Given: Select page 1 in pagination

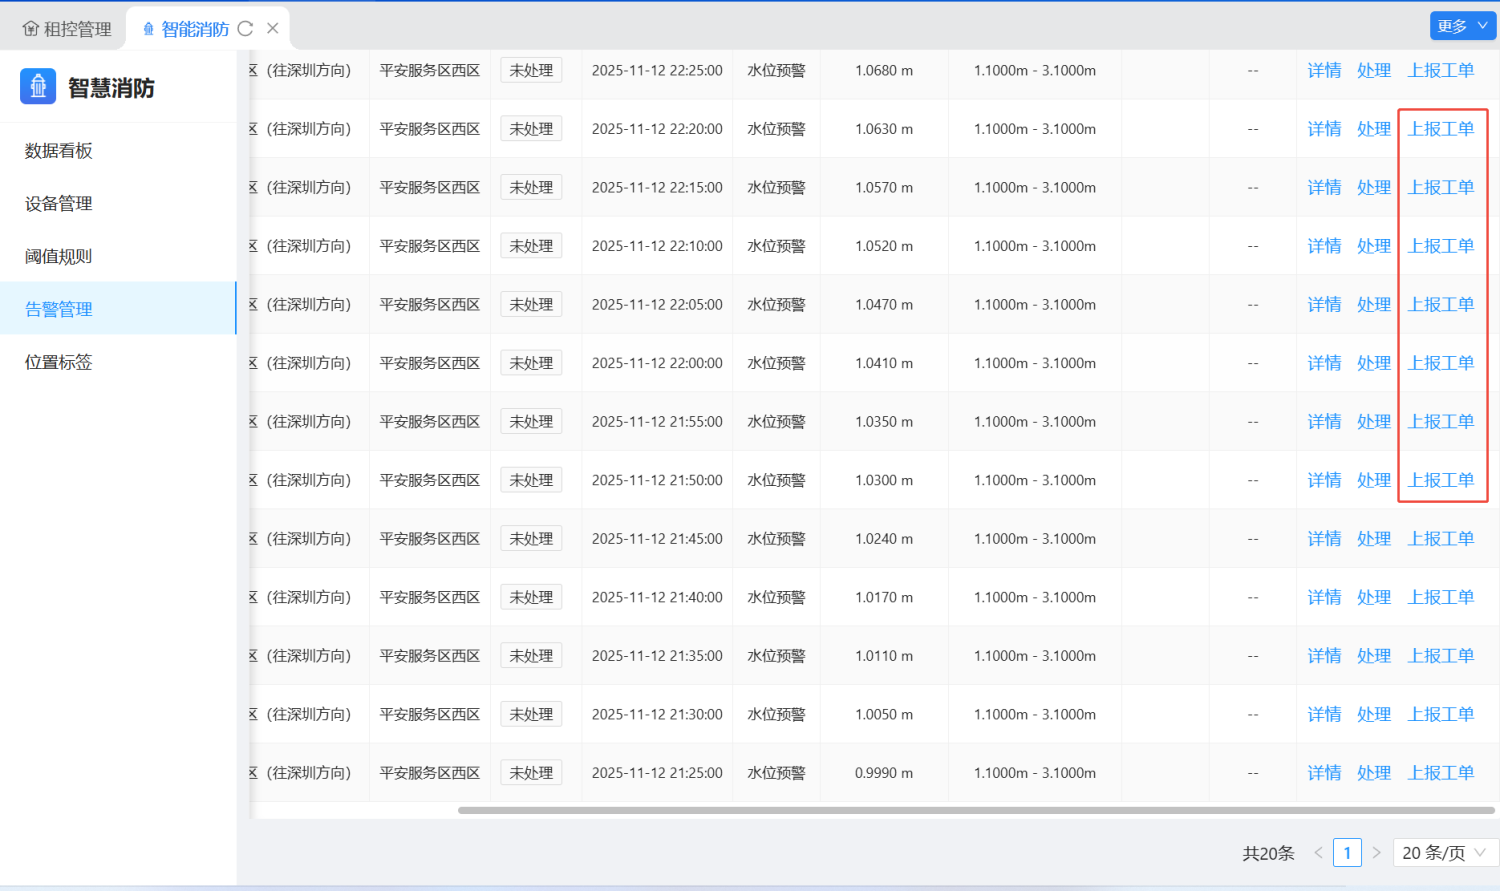Looking at the screenshot, I should 1347,853.
